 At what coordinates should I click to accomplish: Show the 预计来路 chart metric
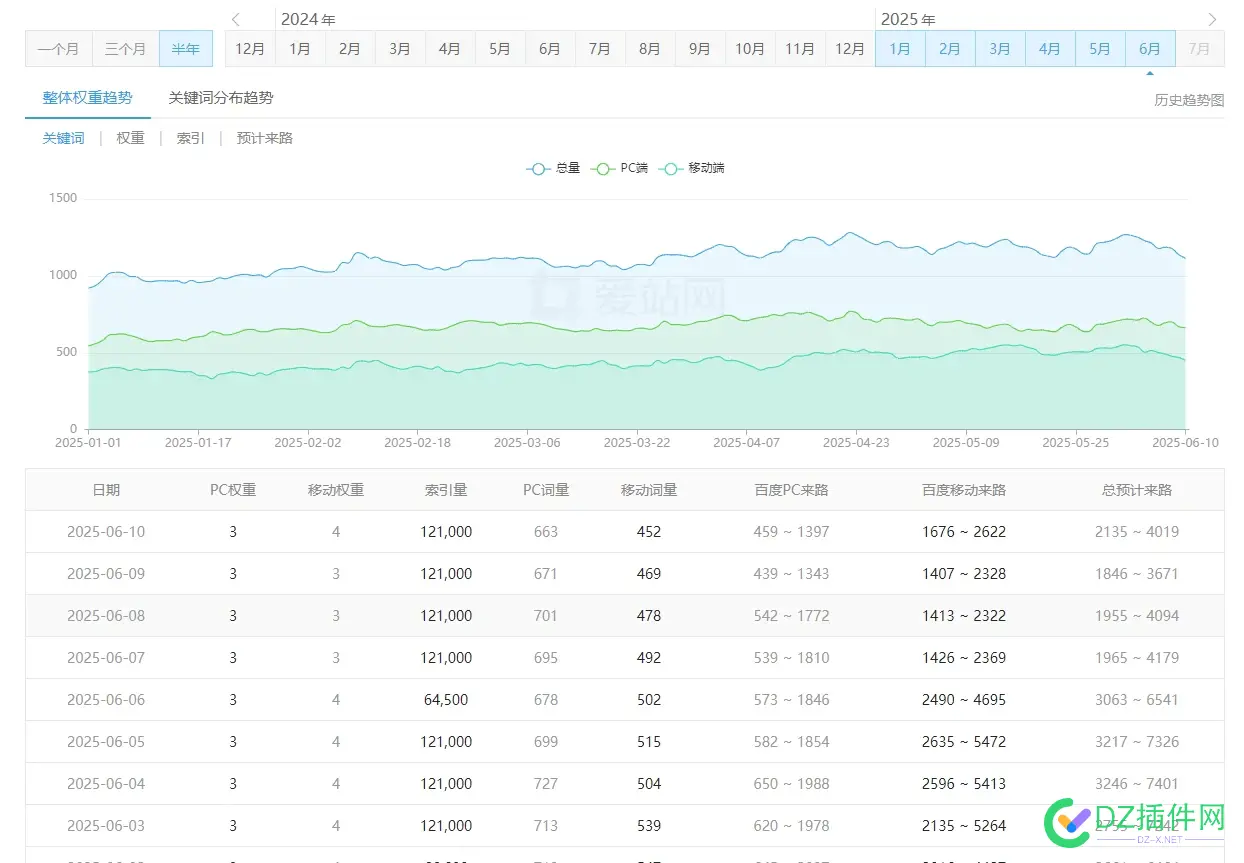coord(264,138)
